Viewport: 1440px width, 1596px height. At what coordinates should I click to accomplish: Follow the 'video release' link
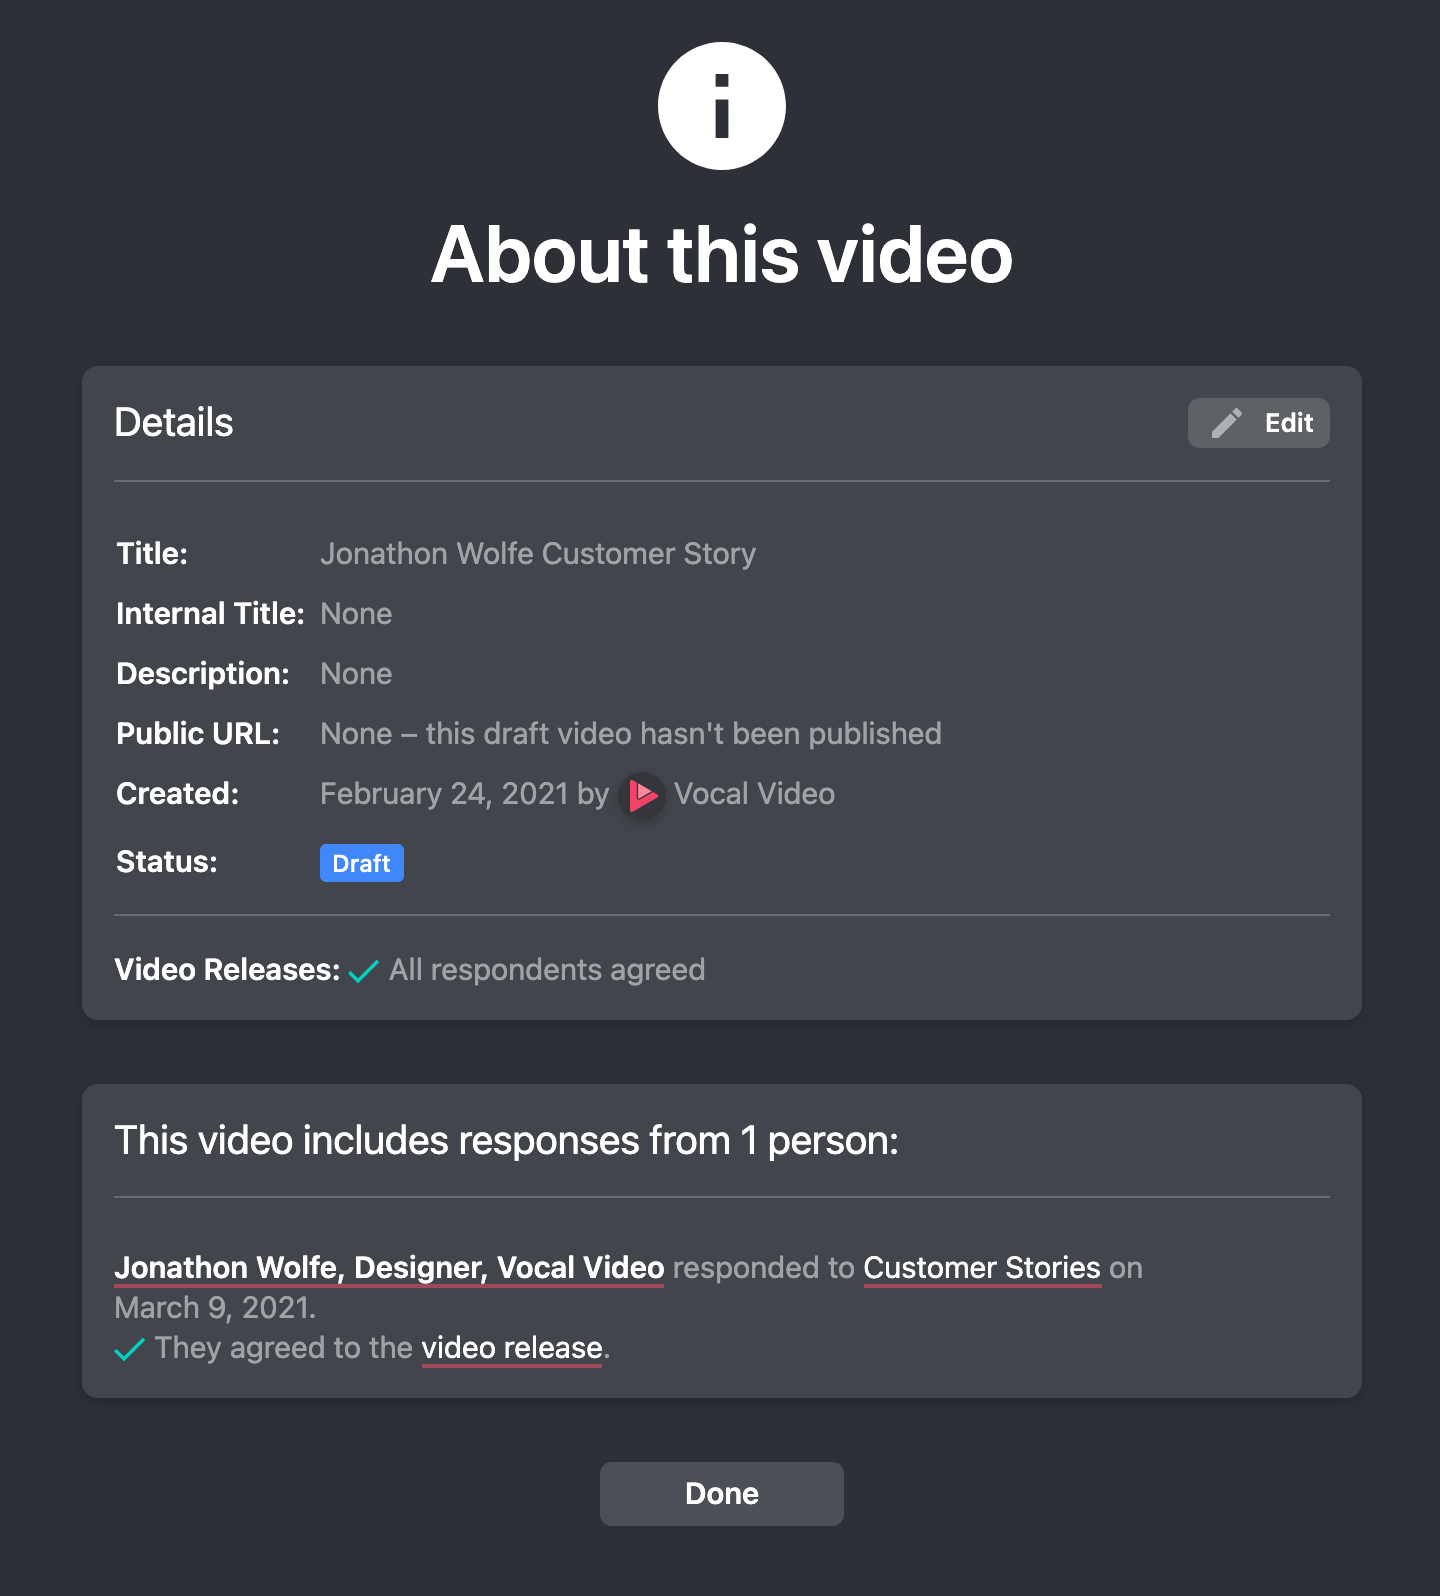(x=511, y=1347)
